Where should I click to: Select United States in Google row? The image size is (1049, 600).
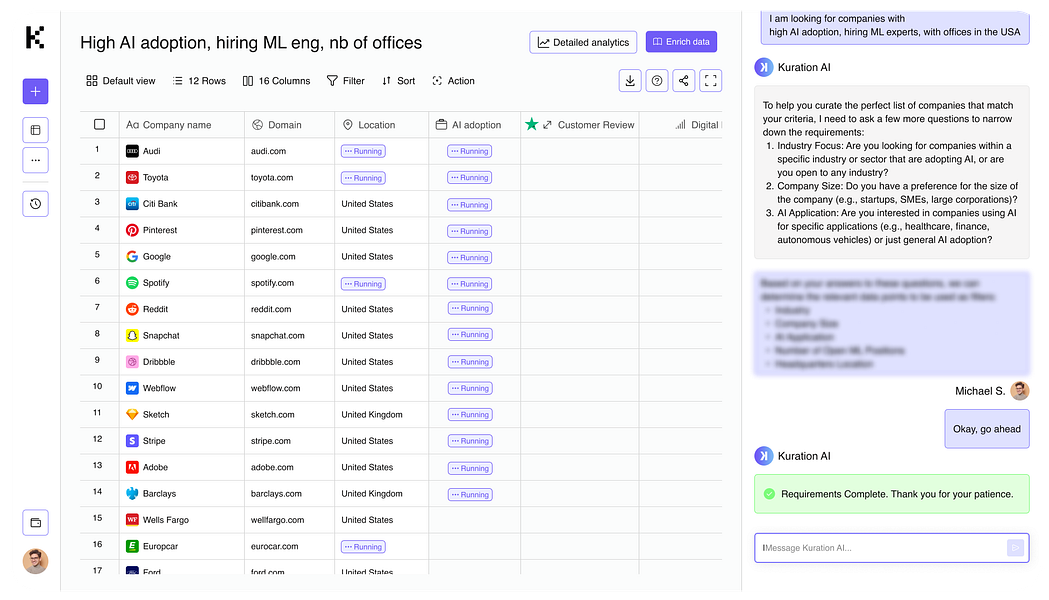click(367, 257)
